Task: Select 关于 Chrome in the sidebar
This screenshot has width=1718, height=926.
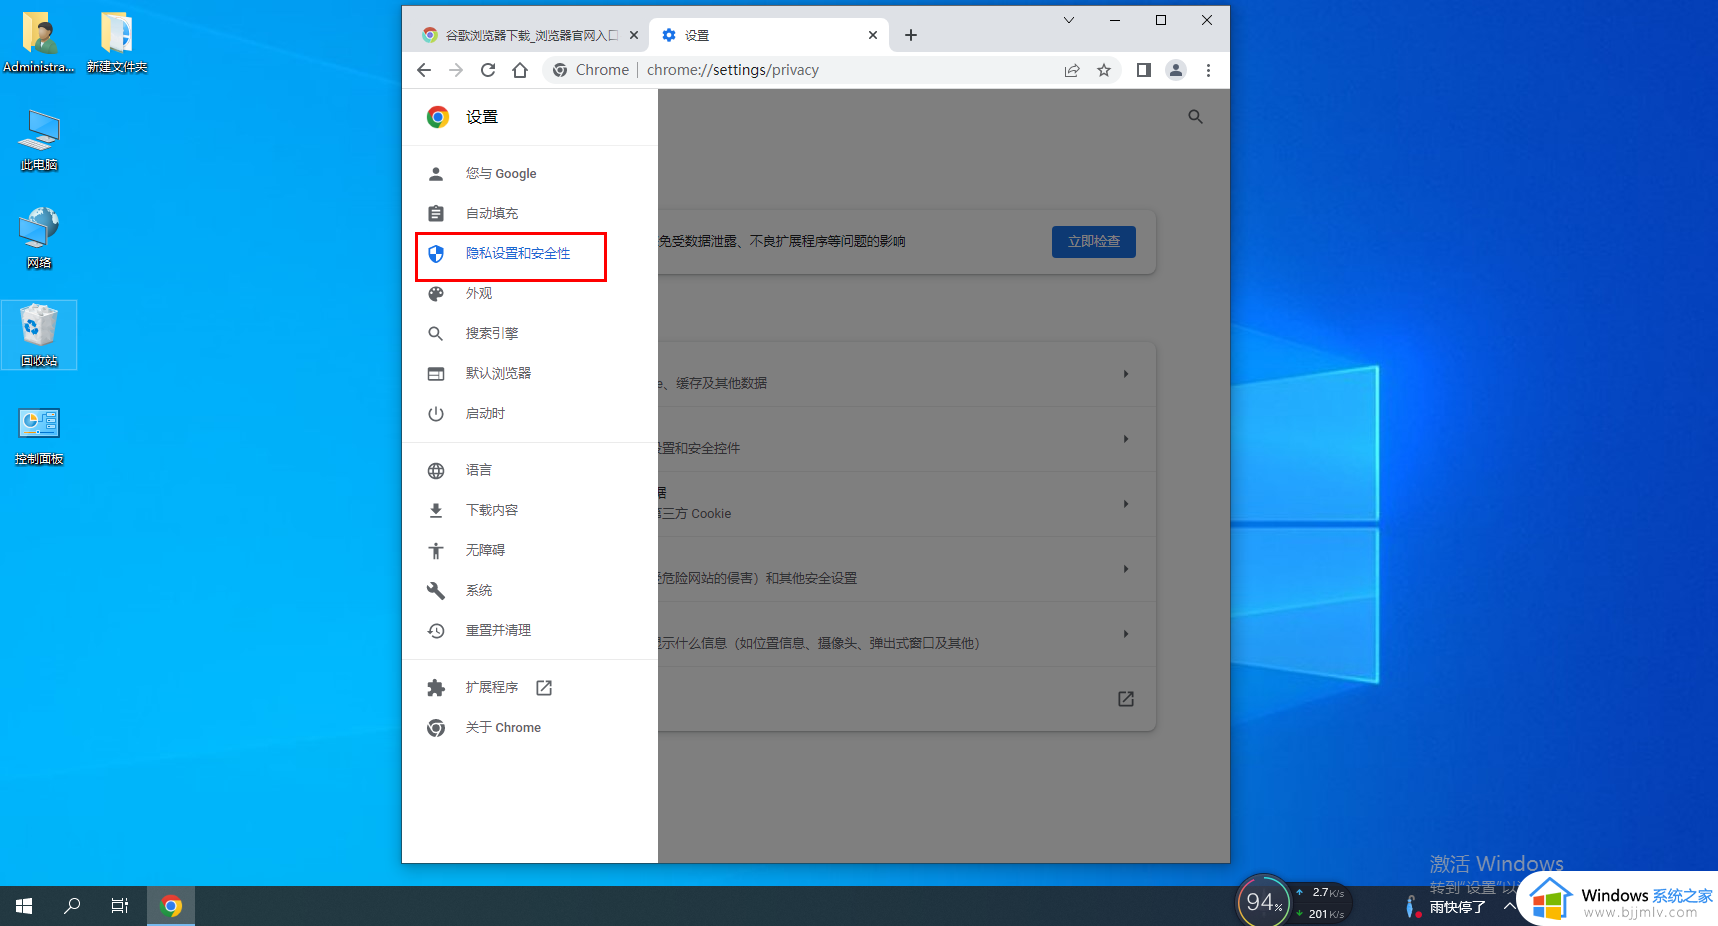Action: (x=503, y=728)
